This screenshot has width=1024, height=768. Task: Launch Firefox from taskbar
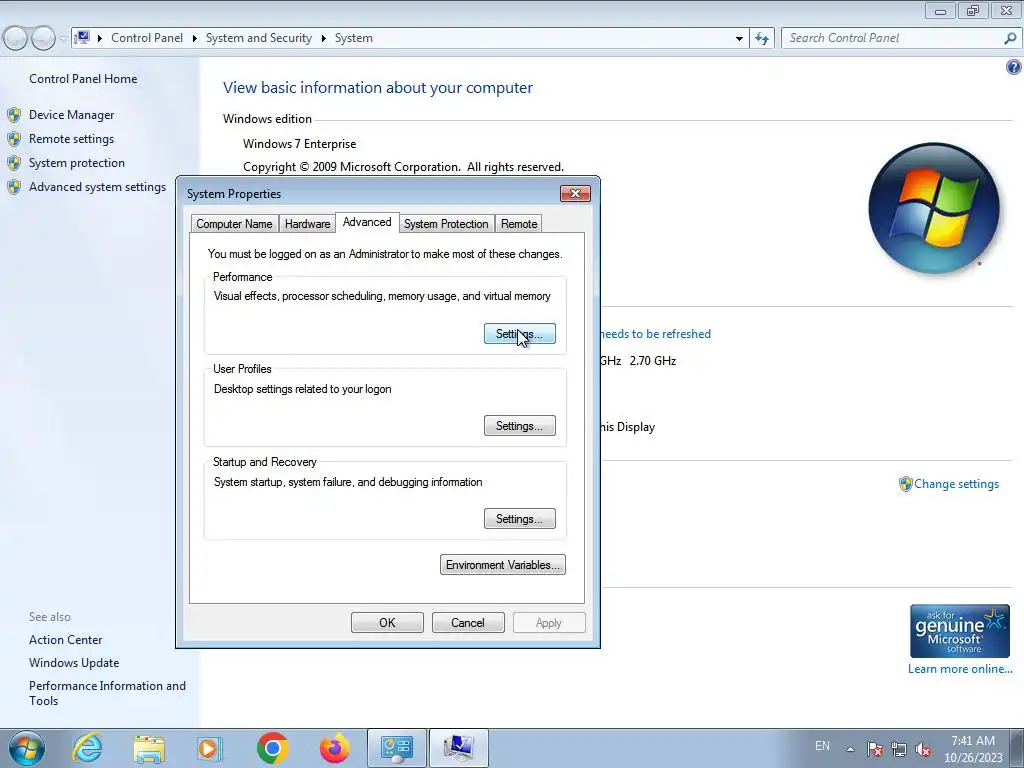[334, 748]
